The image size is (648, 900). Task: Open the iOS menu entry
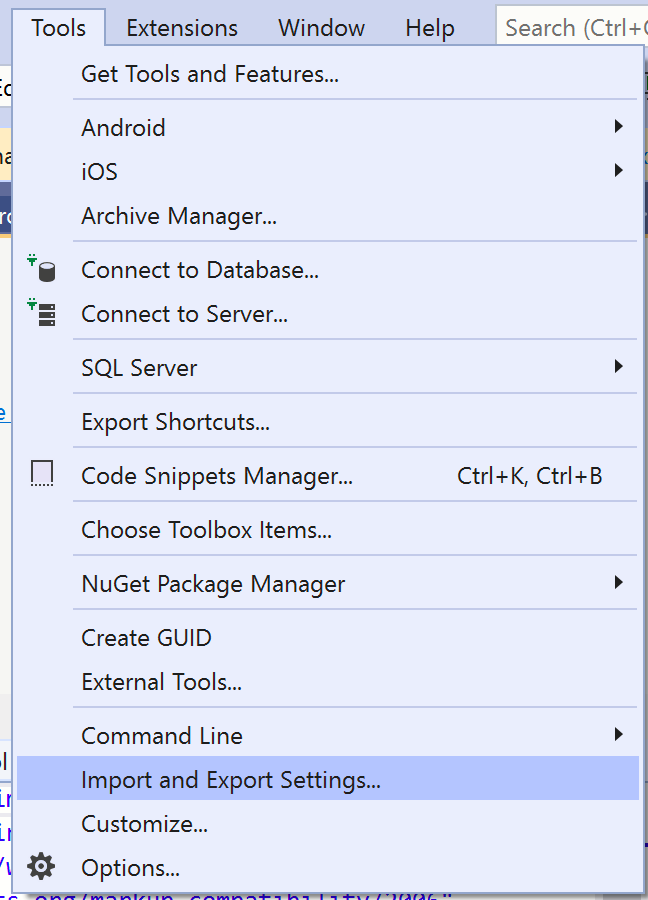pyautogui.click(x=328, y=172)
